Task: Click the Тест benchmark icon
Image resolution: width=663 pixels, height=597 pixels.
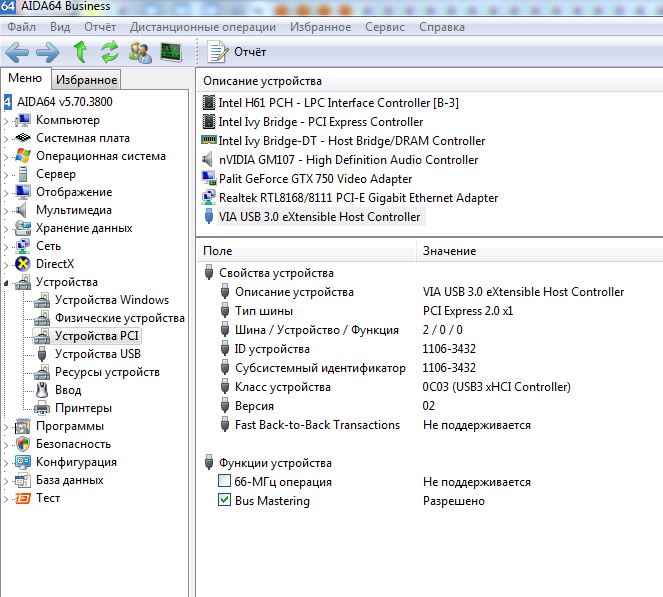Action: click(x=23, y=498)
